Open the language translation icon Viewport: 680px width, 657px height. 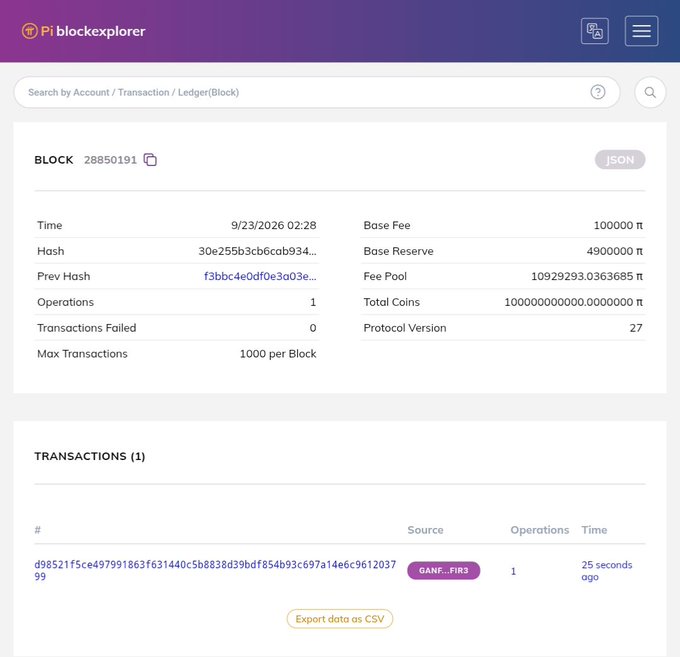click(595, 31)
